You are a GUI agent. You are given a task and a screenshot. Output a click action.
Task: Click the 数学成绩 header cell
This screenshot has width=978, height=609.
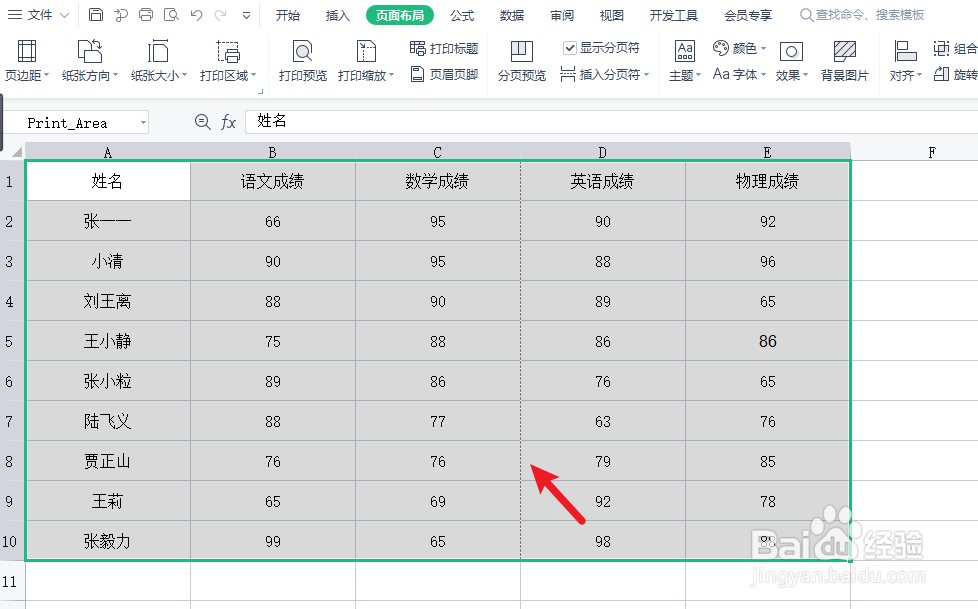pyautogui.click(x=437, y=181)
